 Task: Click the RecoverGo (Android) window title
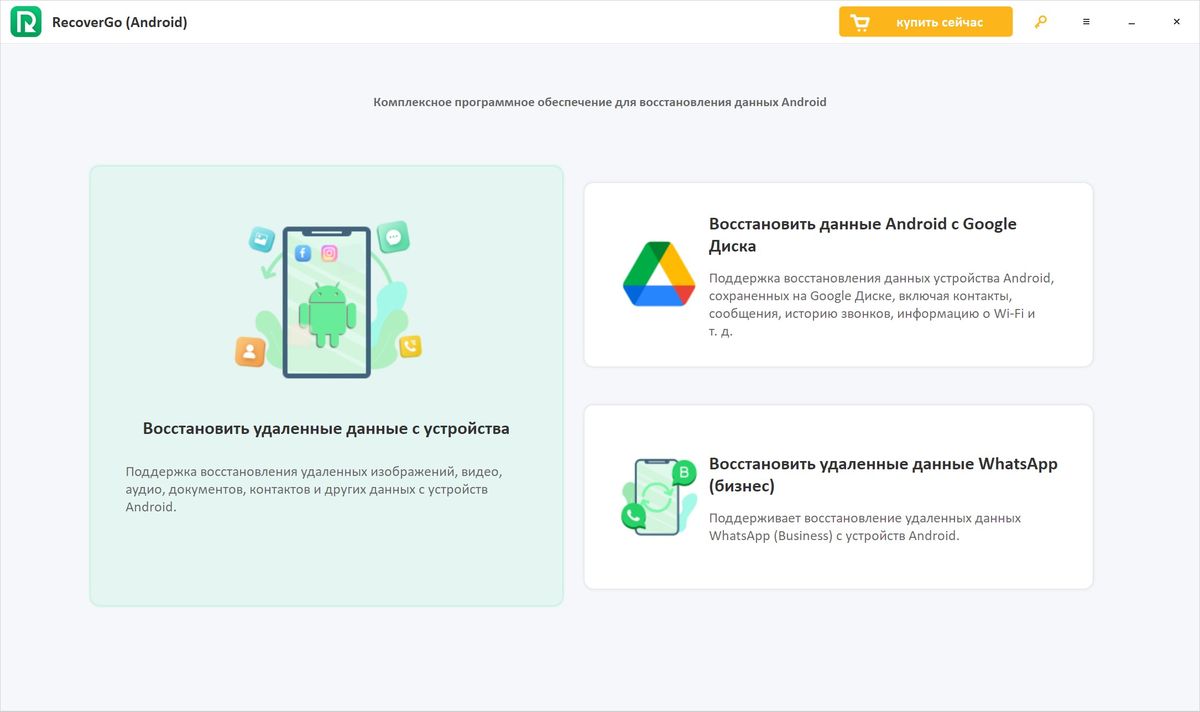(x=119, y=22)
